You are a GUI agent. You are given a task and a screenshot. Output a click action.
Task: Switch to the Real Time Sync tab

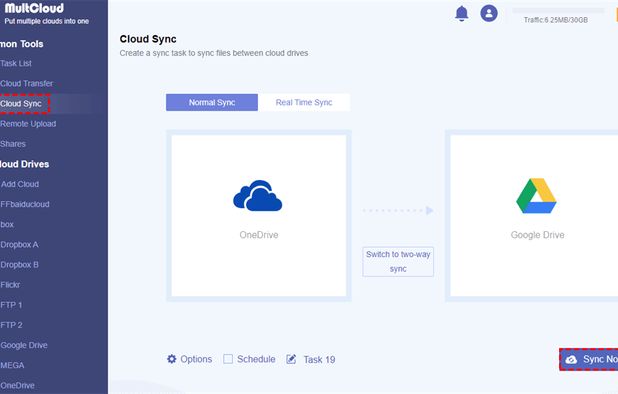(304, 102)
